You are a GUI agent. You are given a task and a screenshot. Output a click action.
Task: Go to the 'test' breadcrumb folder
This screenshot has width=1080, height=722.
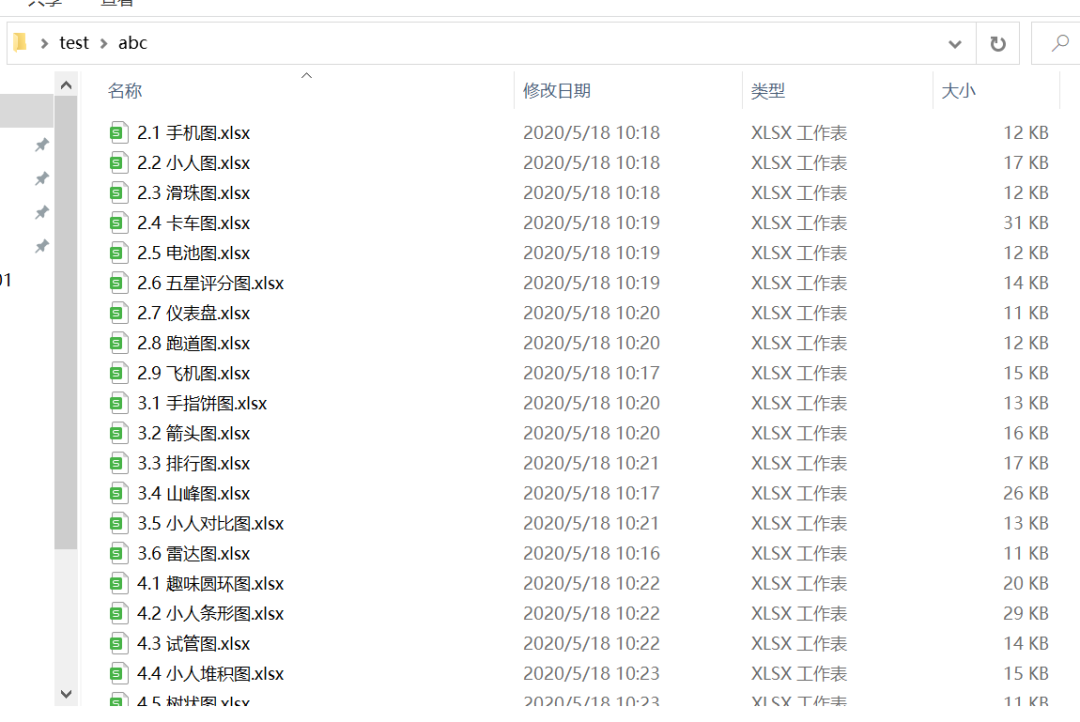tap(74, 43)
